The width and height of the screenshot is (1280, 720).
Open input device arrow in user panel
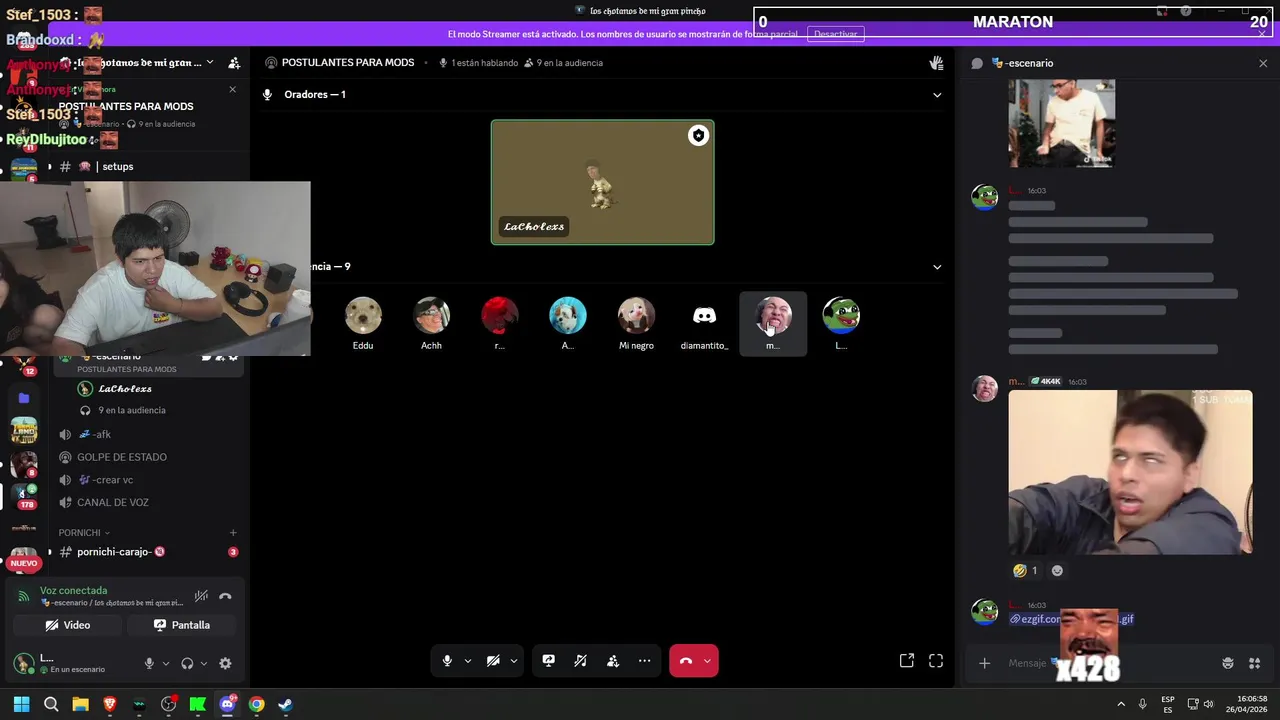point(166,663)
